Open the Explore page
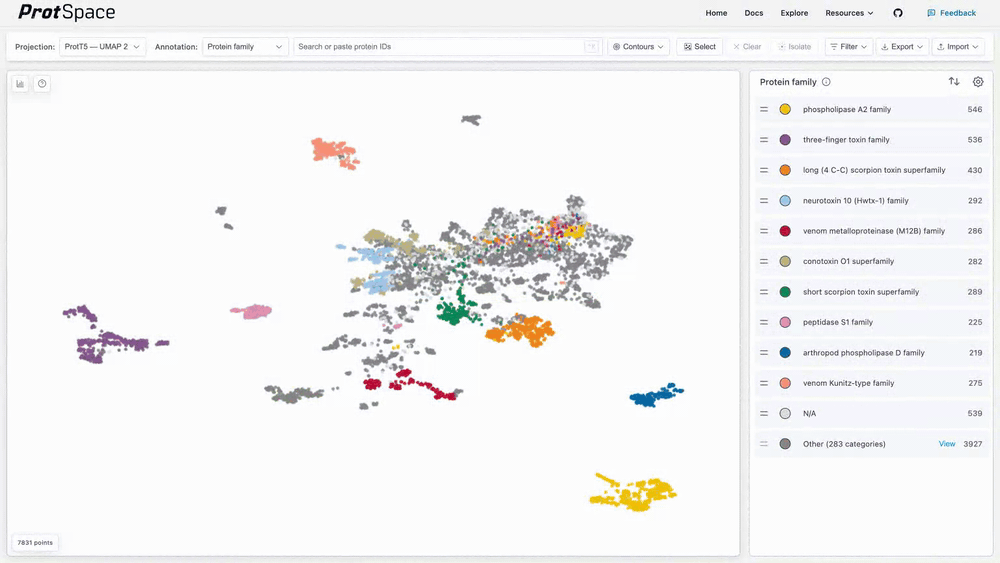 794,13
